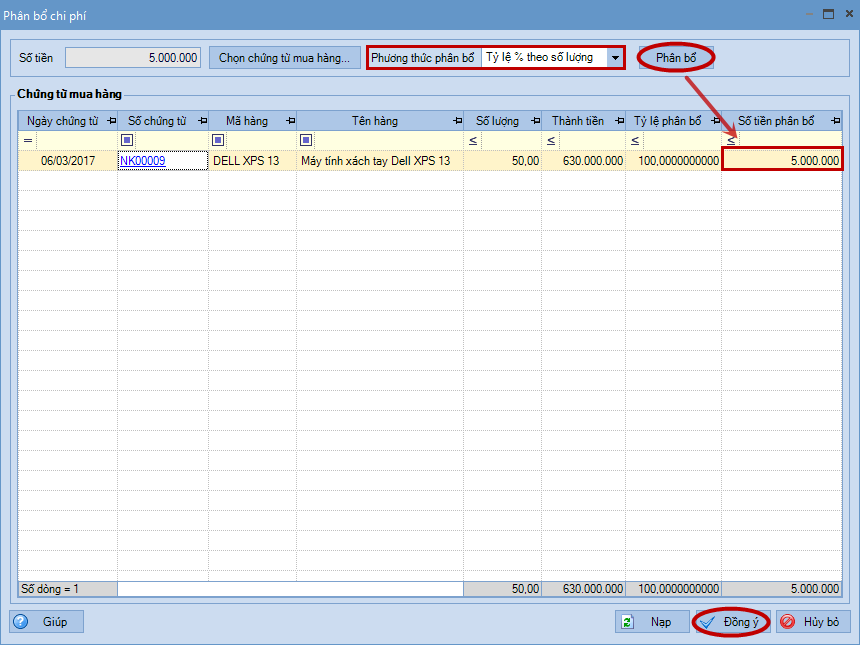
Task: Open filter operator for Số tiền phân bổ
Action: click(731, 140)
